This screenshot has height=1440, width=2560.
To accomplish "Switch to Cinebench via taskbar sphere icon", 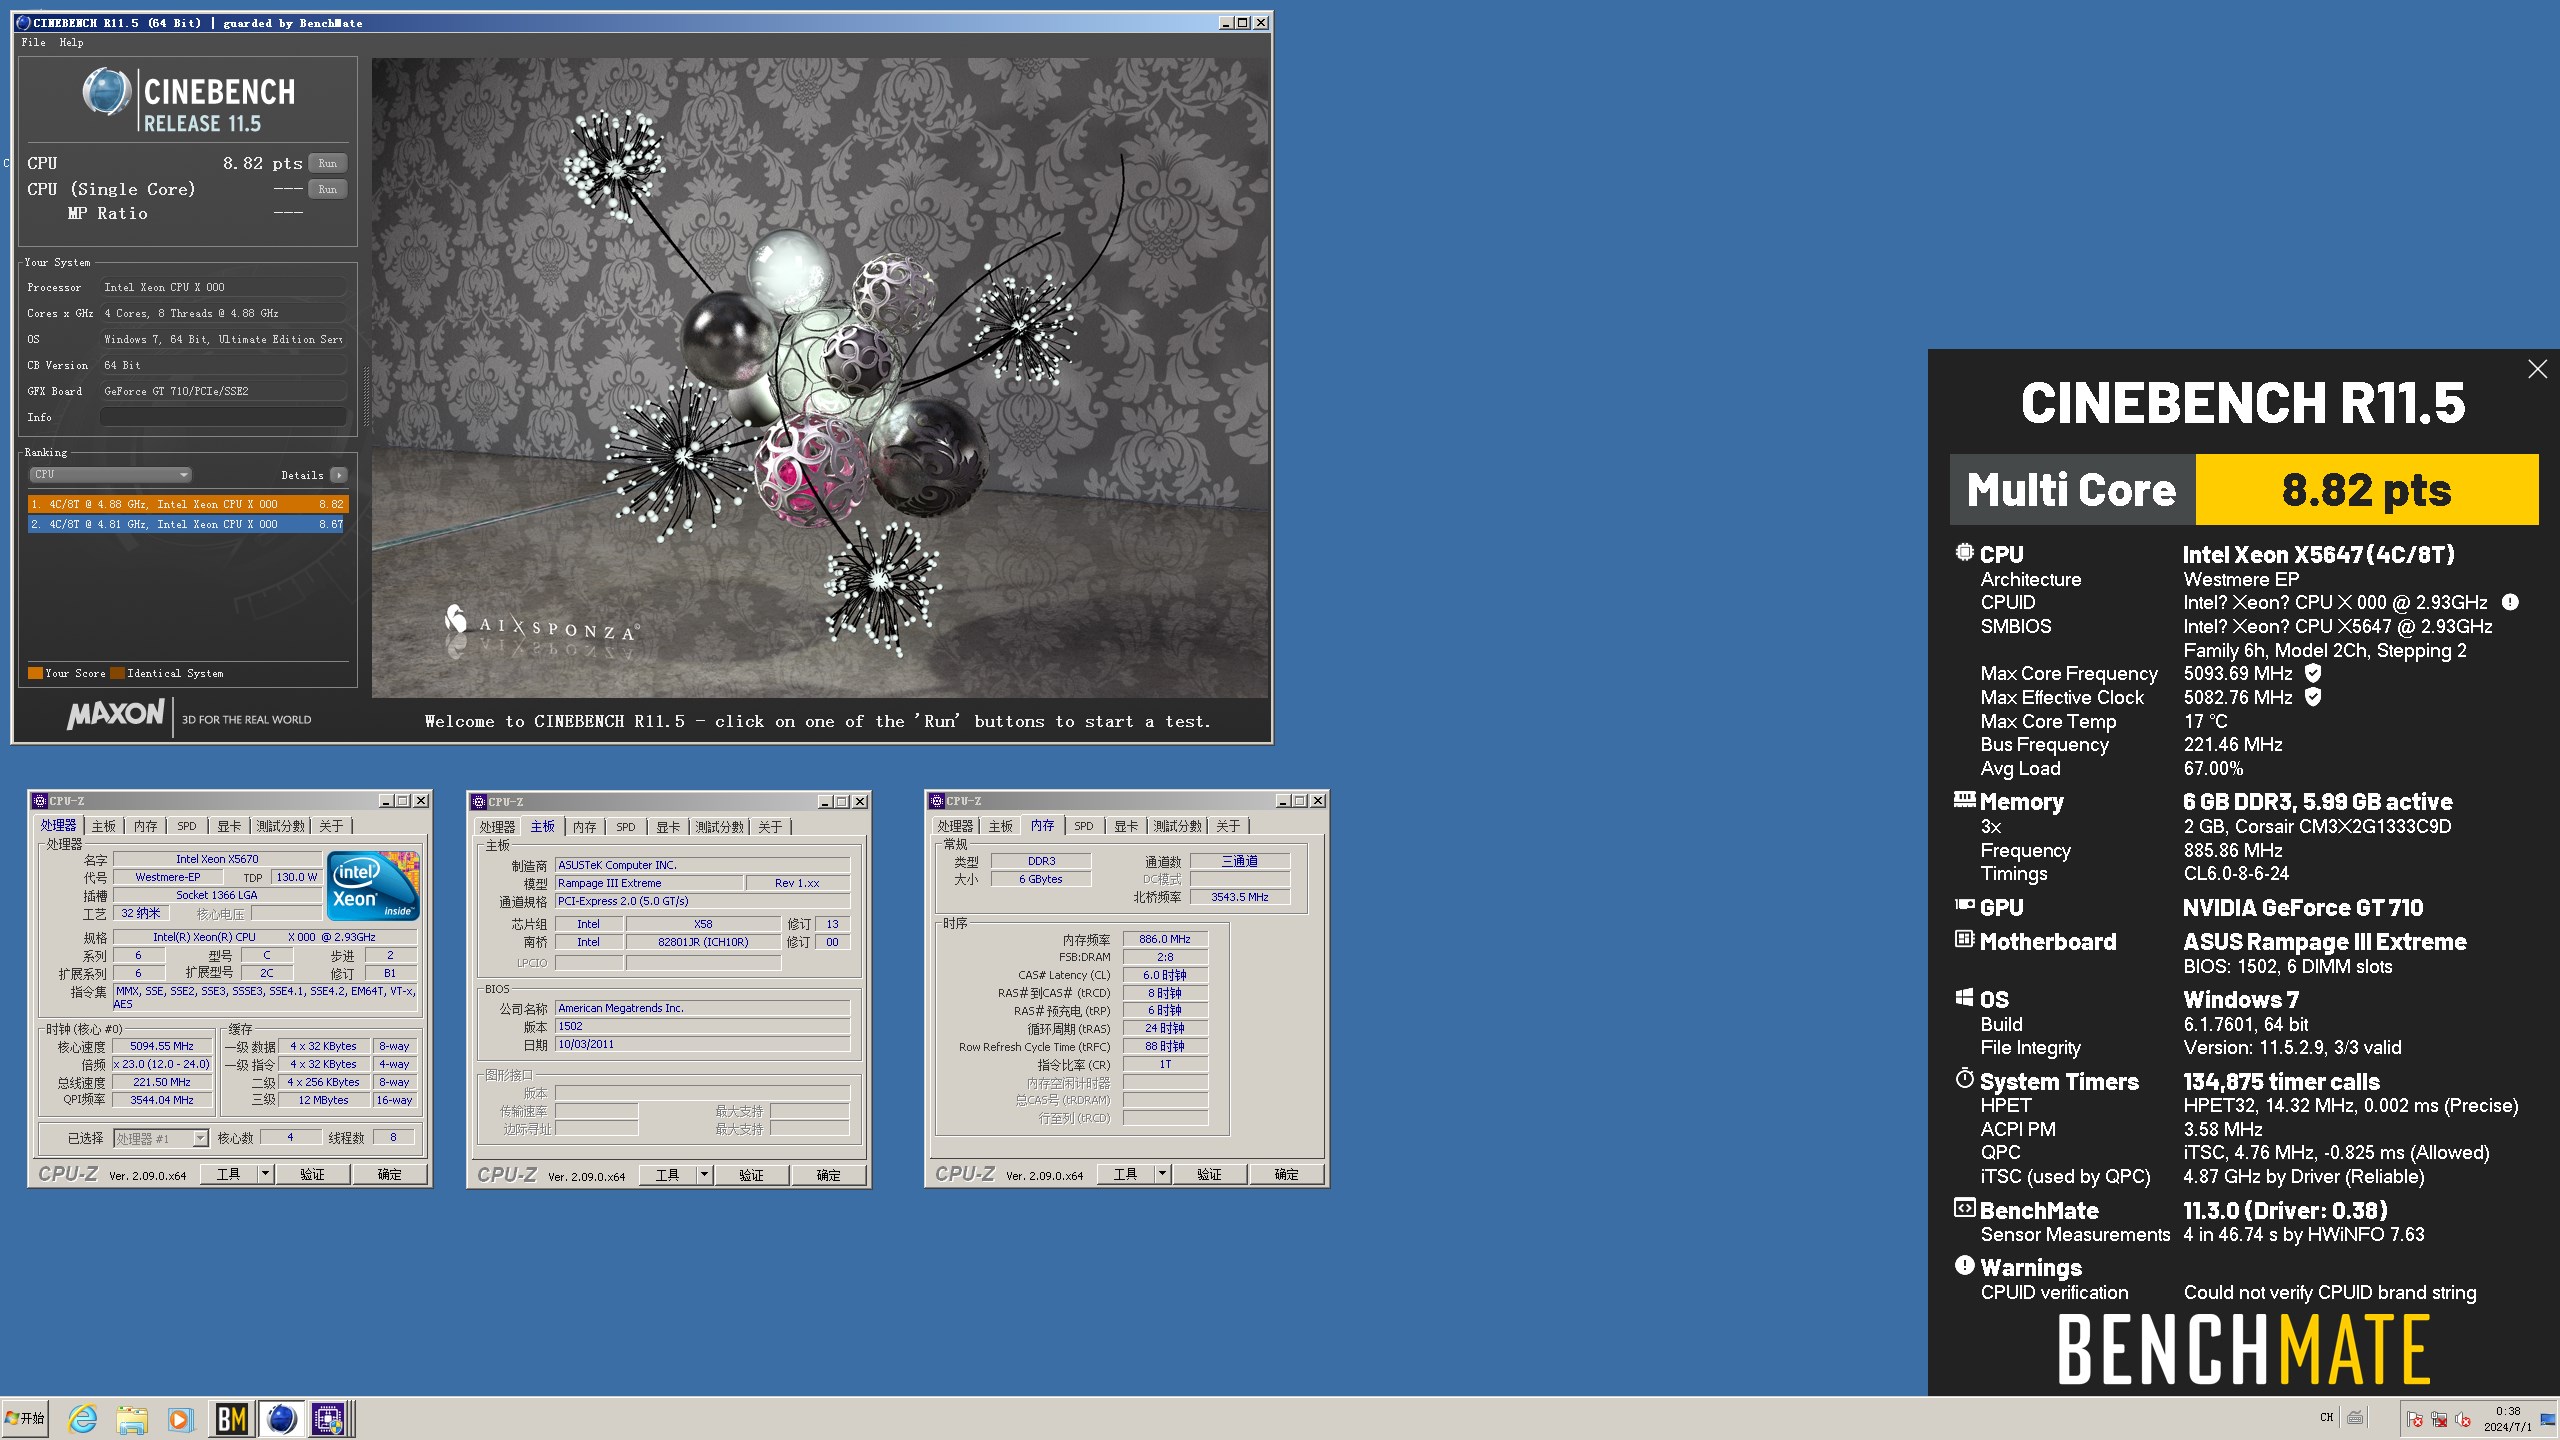I will point(282,1418).
